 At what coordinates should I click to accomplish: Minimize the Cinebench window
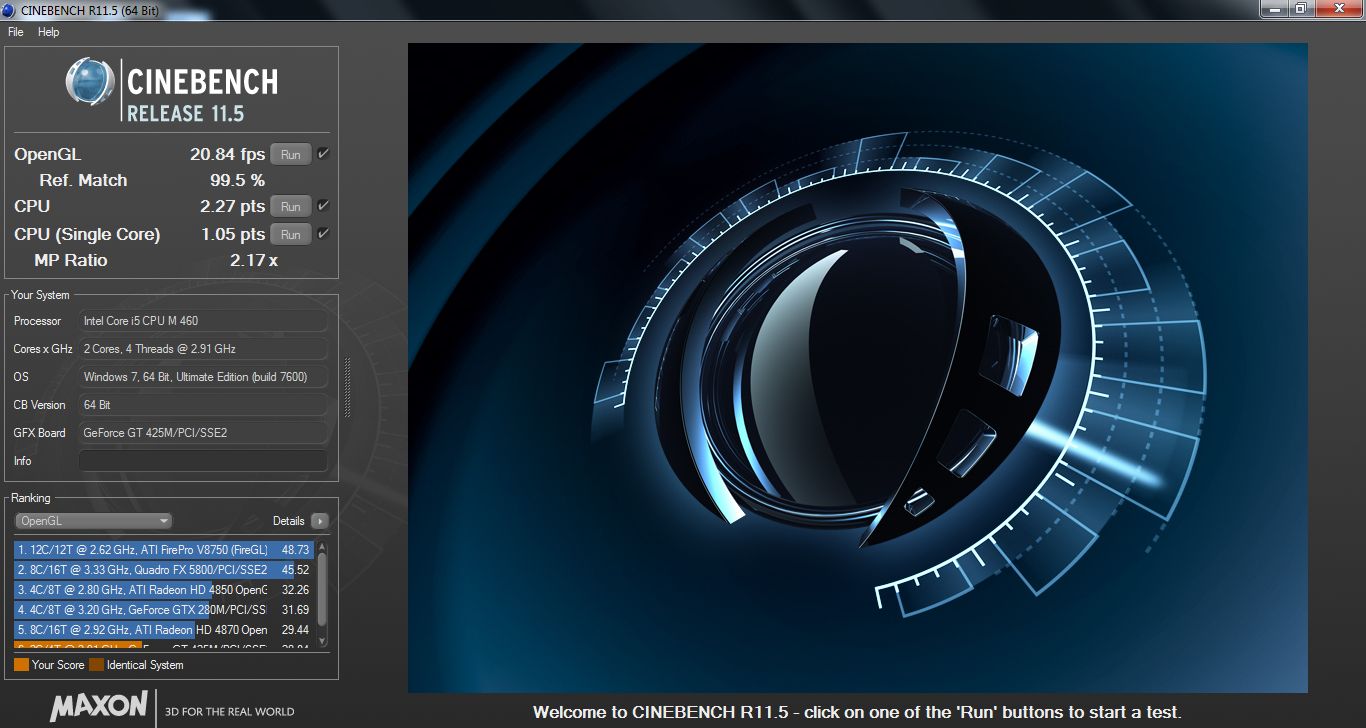[x=1275, y=8]
